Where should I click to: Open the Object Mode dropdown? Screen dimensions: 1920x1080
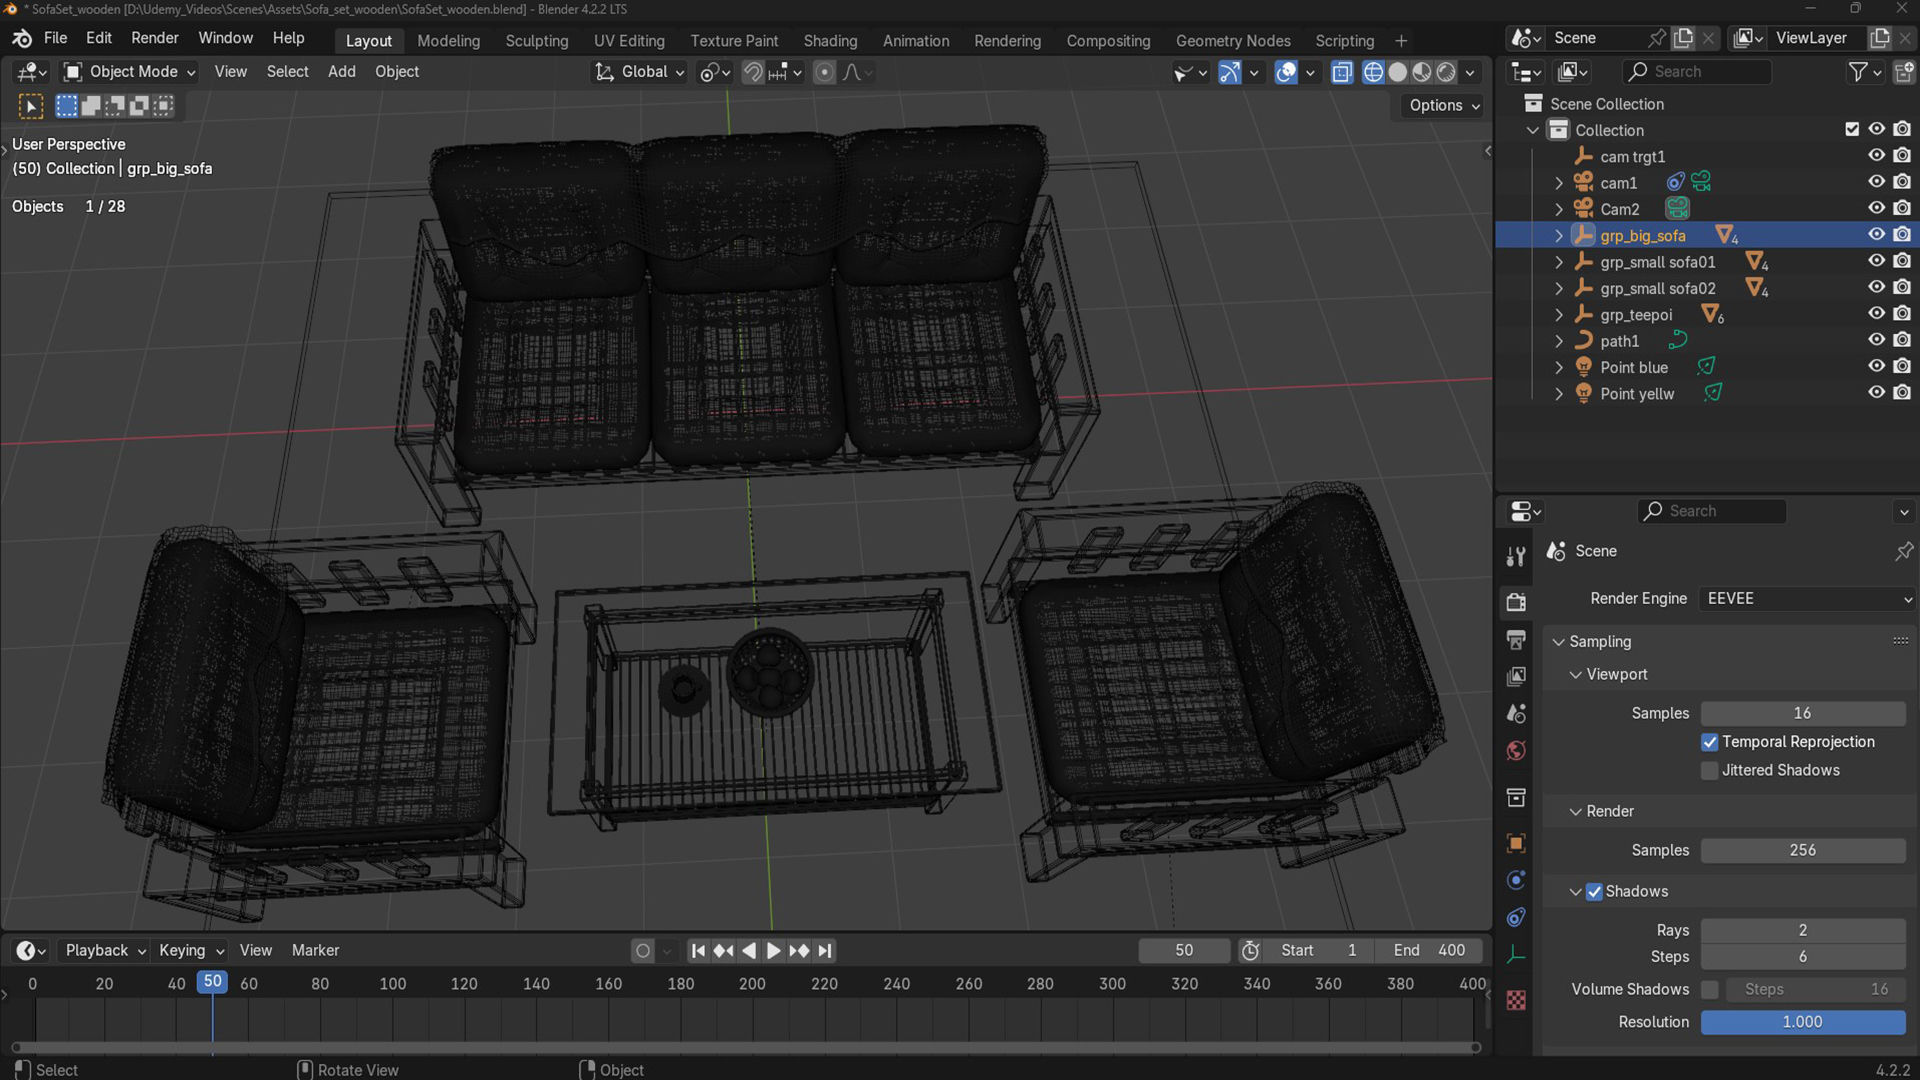131,72
